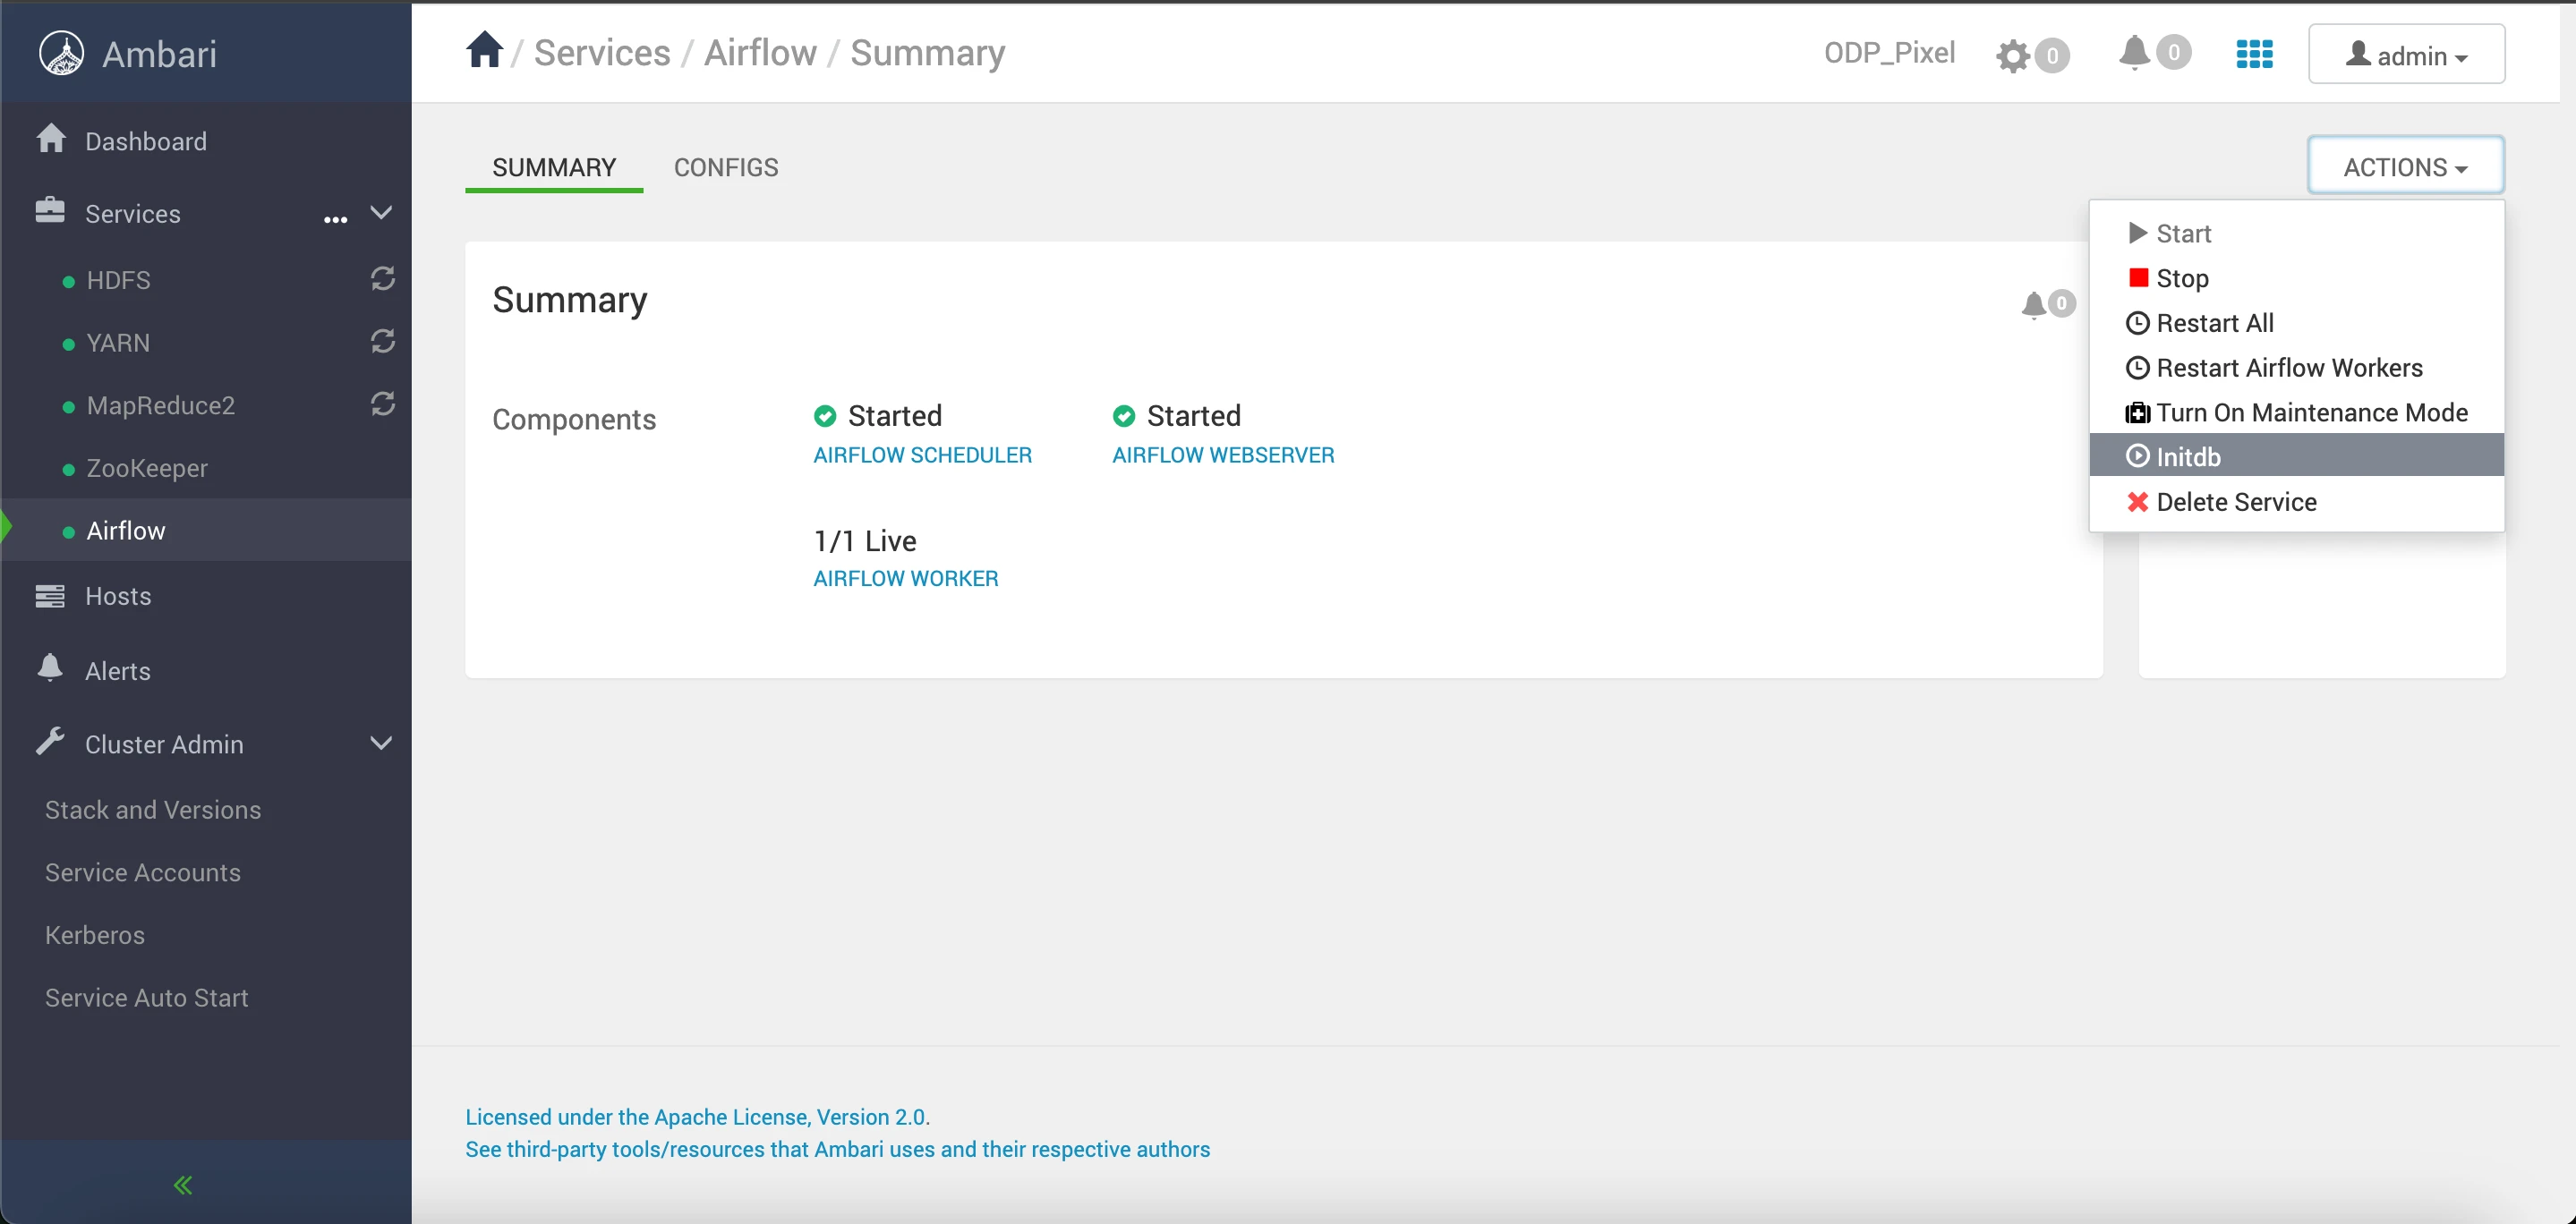Click Airflow Webserver started status icon

(1124, 416)
